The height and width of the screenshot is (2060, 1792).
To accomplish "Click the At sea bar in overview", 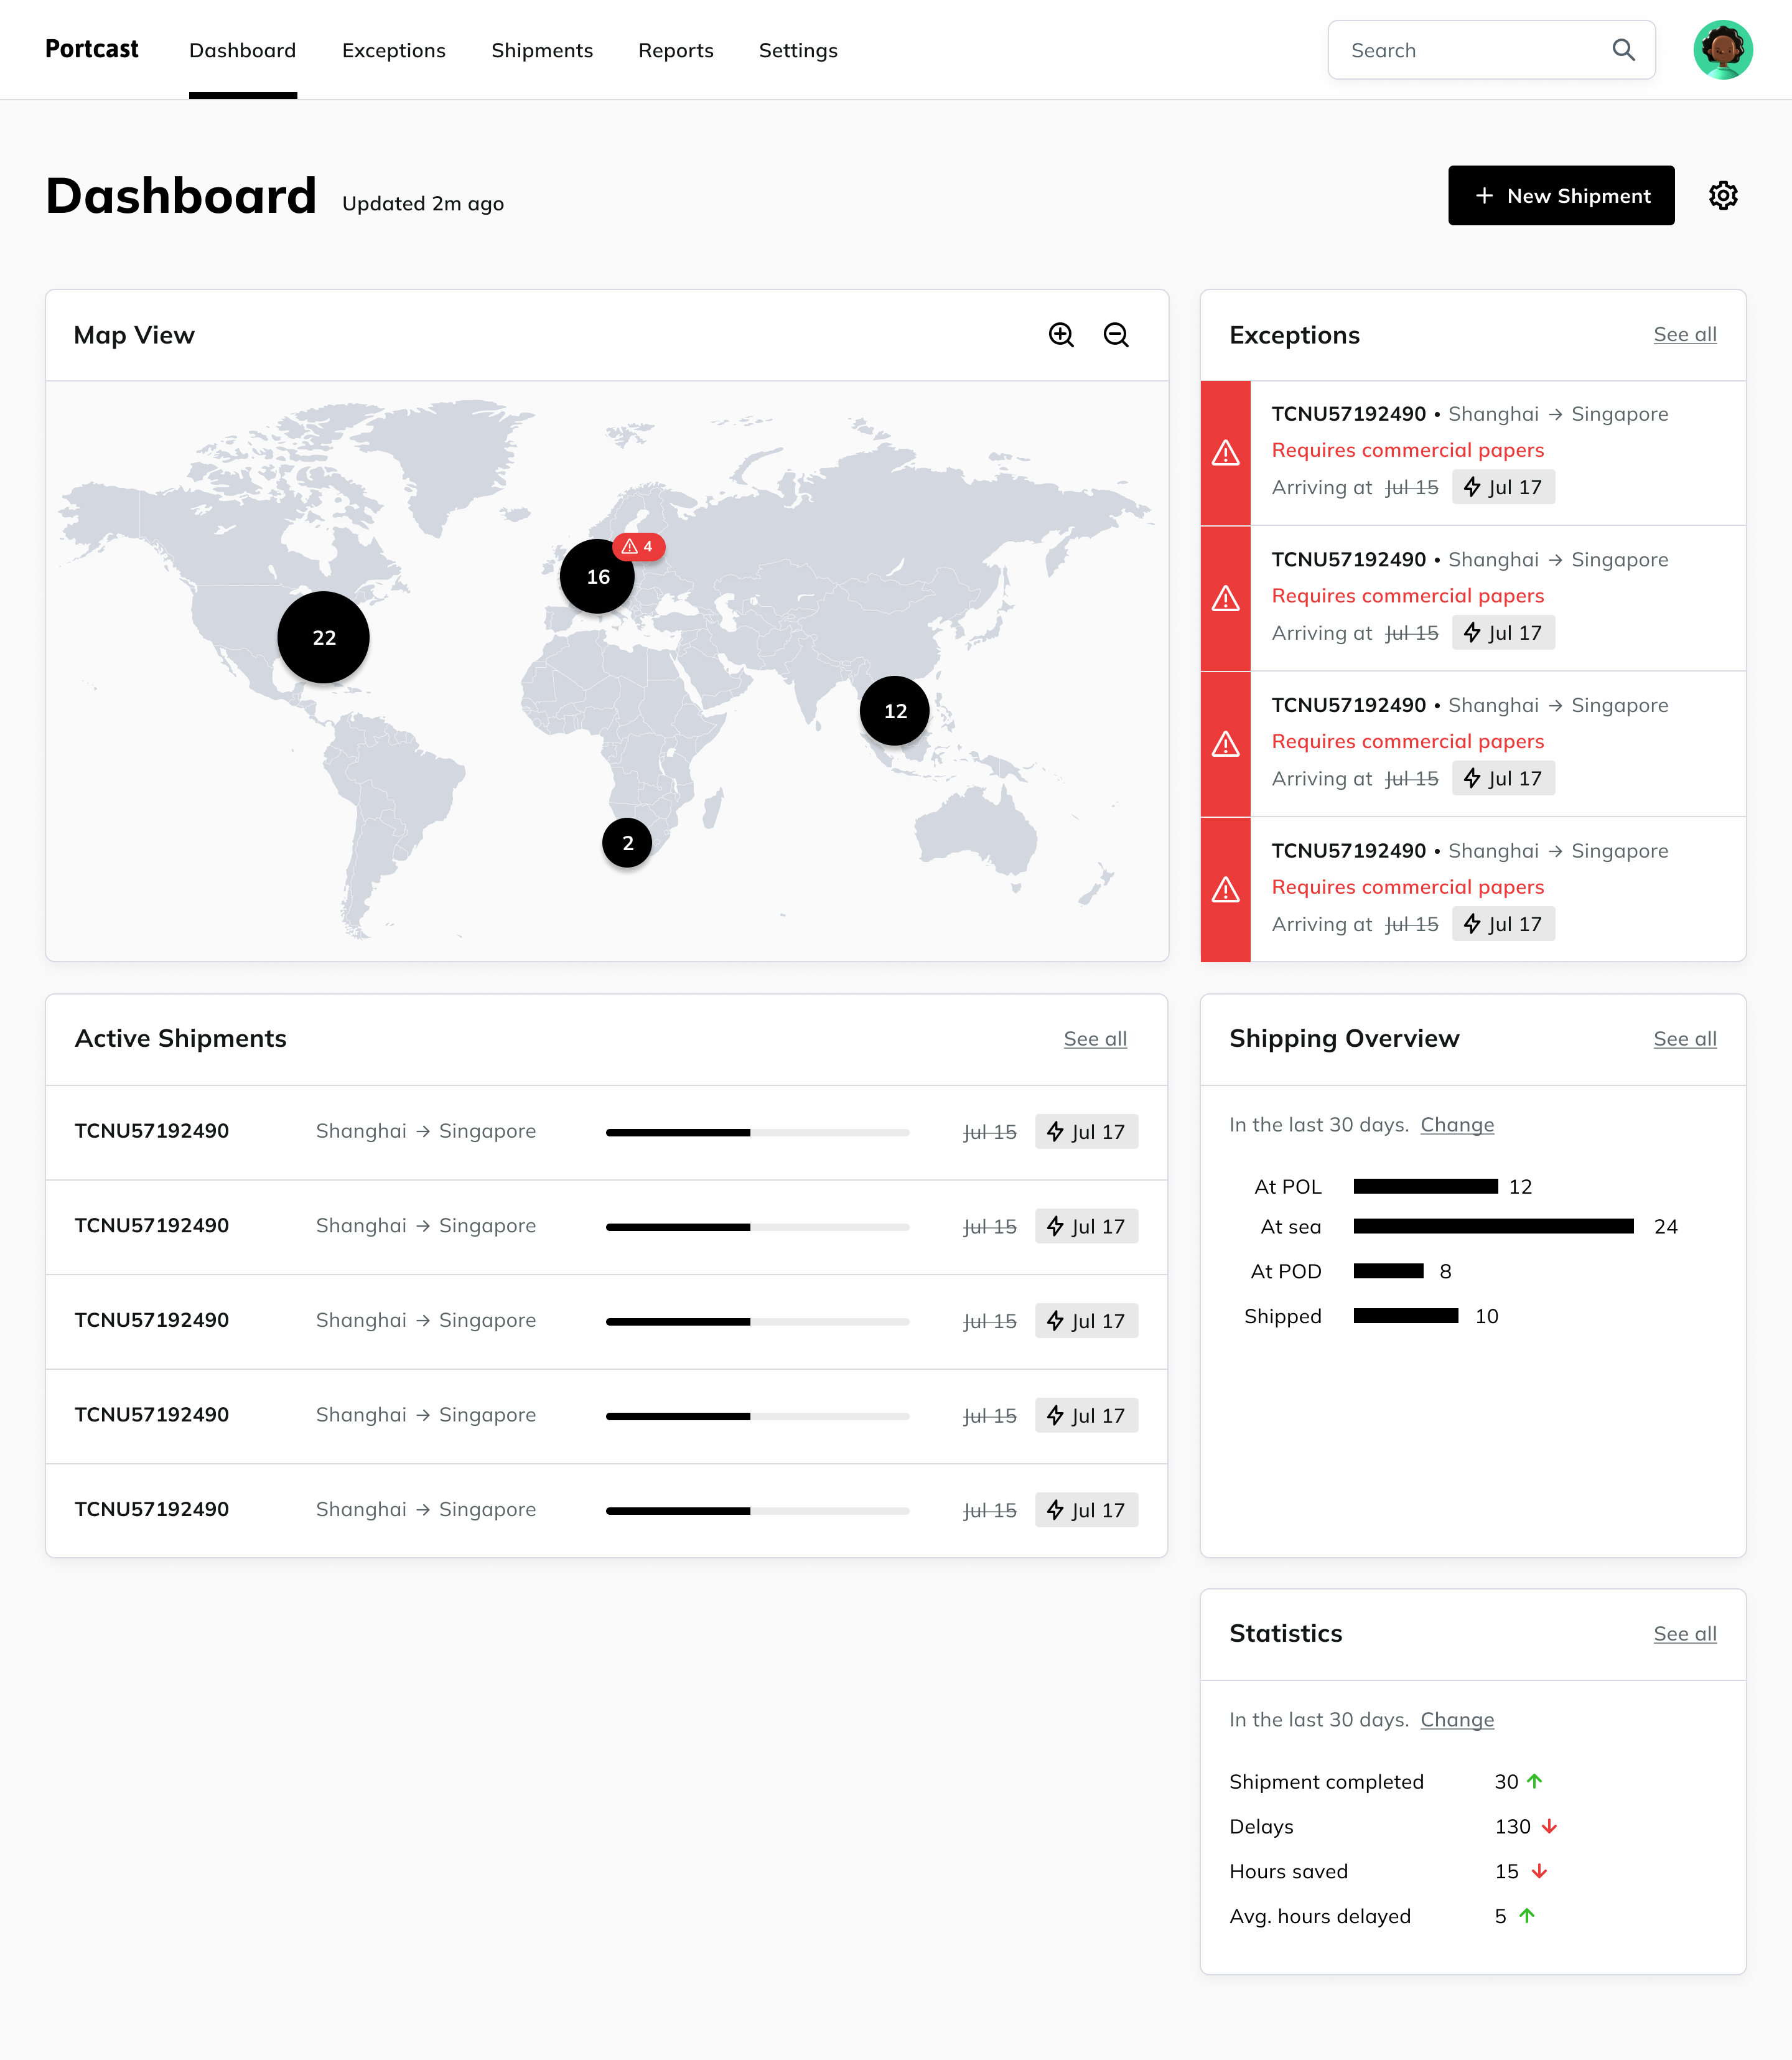I will 1493,1226.
